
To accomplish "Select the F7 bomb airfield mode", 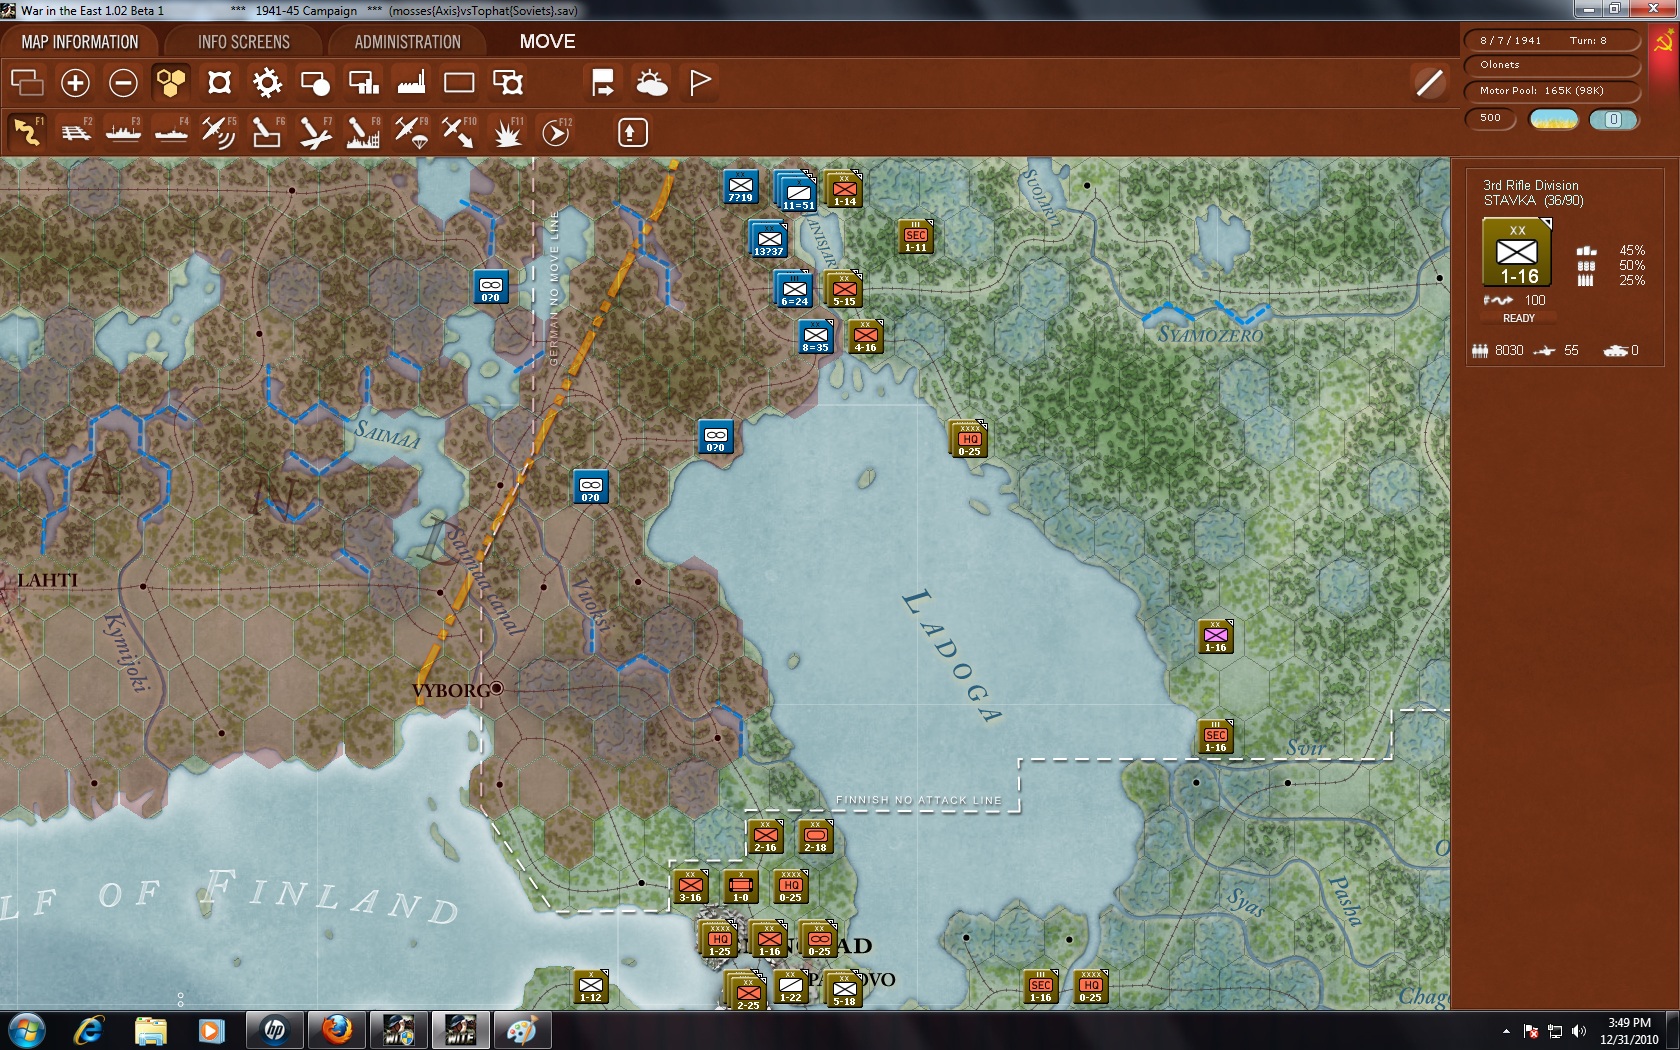I will (x=315, y=132).
